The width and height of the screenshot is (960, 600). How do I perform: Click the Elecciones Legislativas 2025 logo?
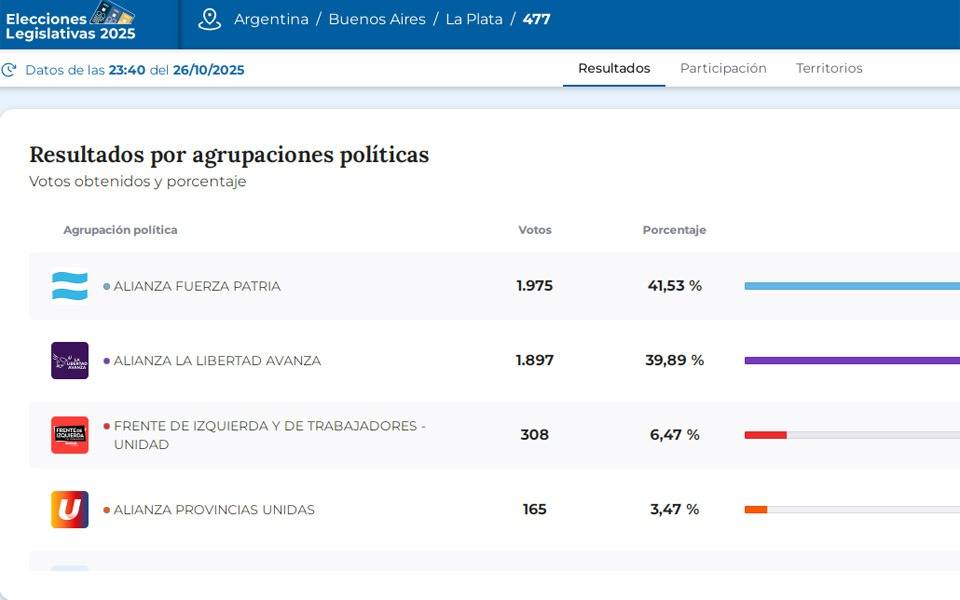[x=70, y=22]
